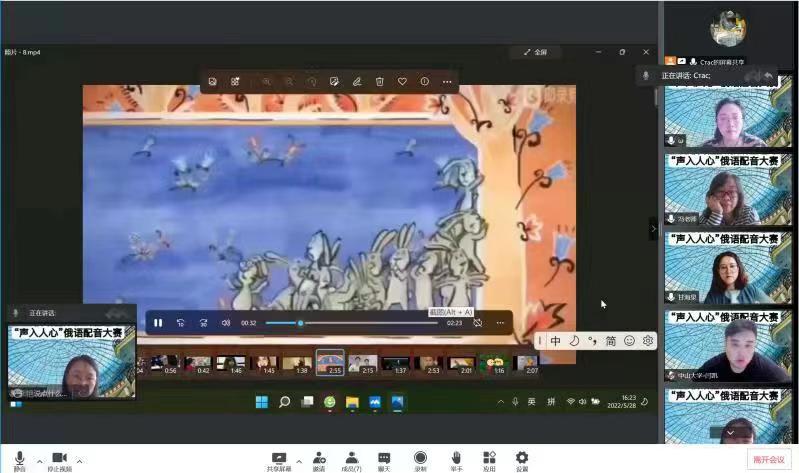
Task: Select filmstrip thumbnail labeled 0:42
Action: click(197, 364)
